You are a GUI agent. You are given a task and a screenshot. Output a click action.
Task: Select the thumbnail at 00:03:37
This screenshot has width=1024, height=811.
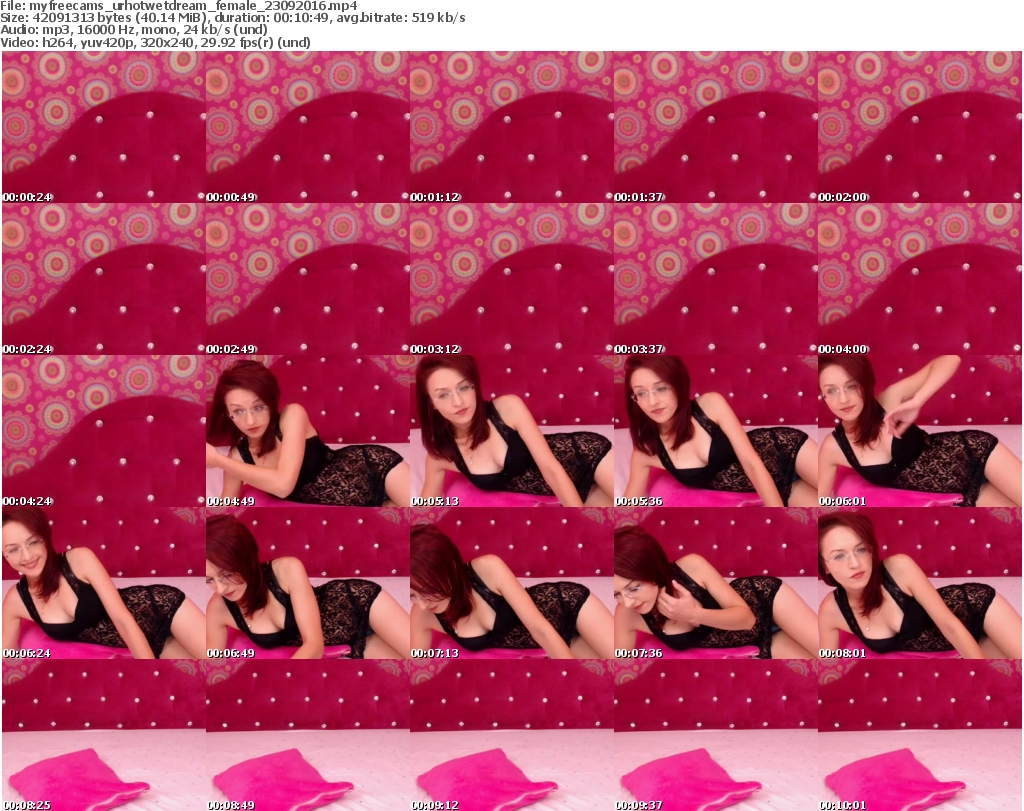tap(715, 279)
